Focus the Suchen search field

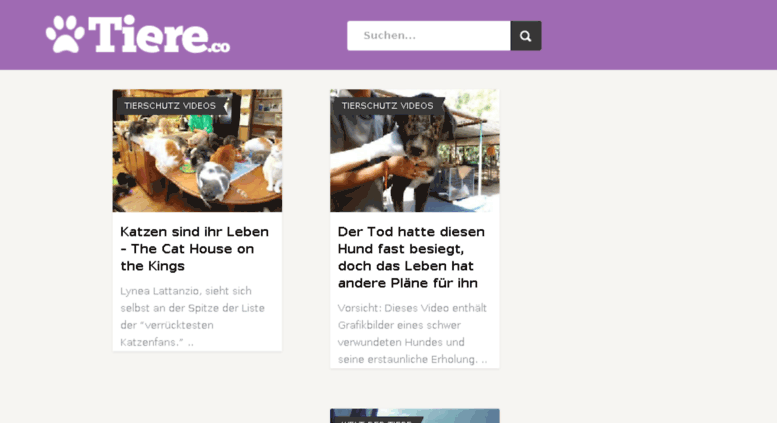[429, 36]
